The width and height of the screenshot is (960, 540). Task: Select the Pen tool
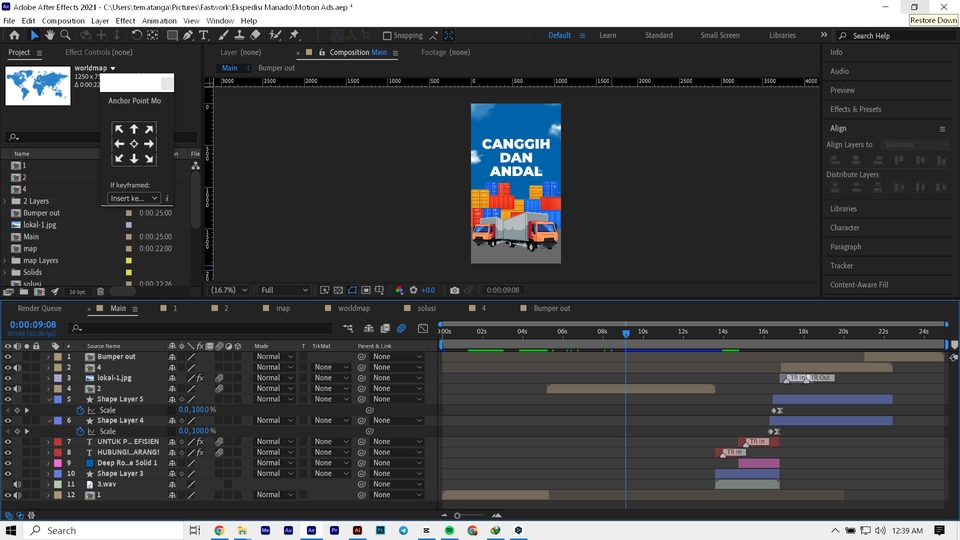coord(188,36)
